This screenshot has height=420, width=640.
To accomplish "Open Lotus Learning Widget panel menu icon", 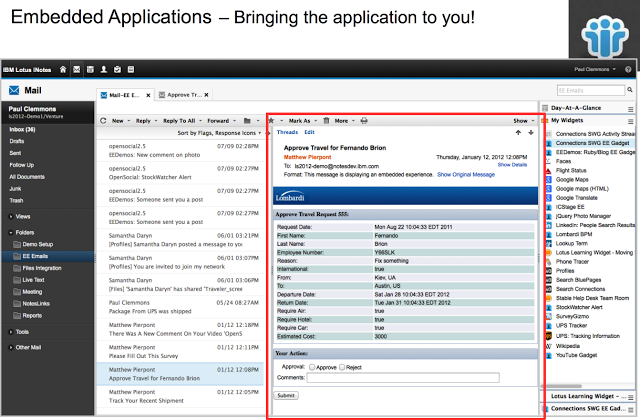I will [x=631, y=397].
